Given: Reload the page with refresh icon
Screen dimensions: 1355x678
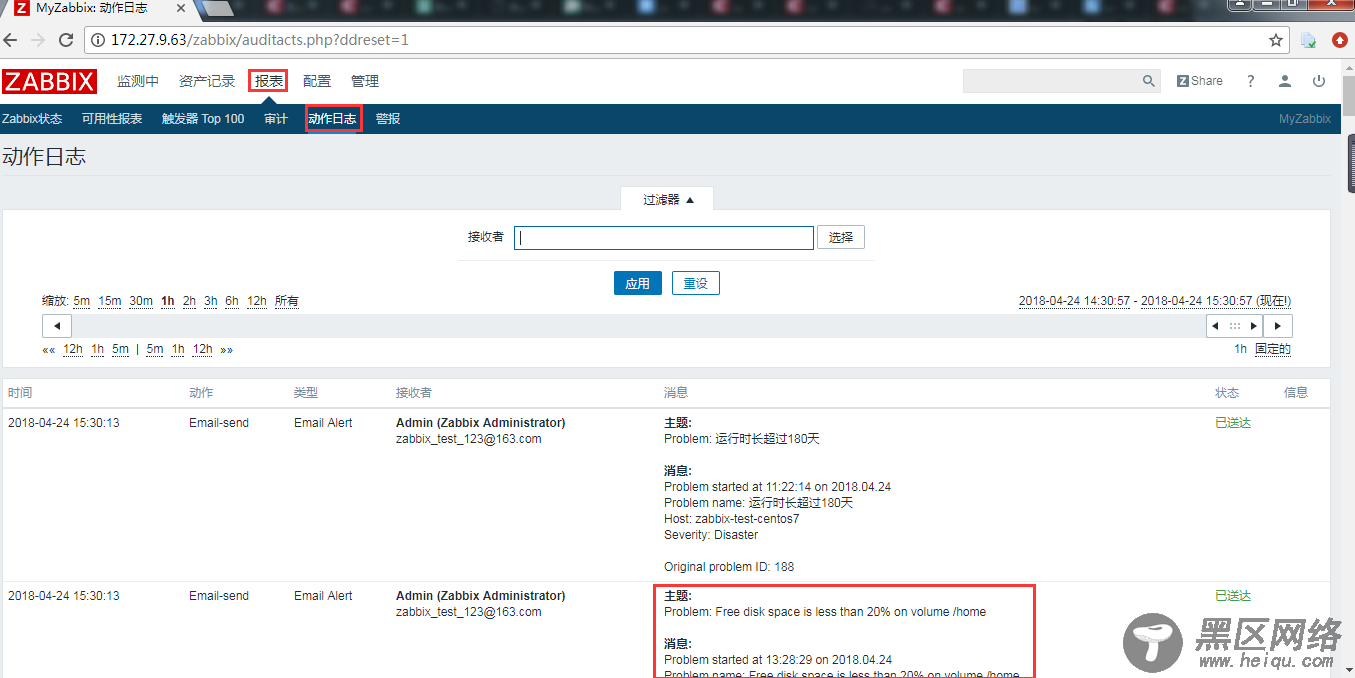Looking at the screenshot, I should click(x=66, y=41).
